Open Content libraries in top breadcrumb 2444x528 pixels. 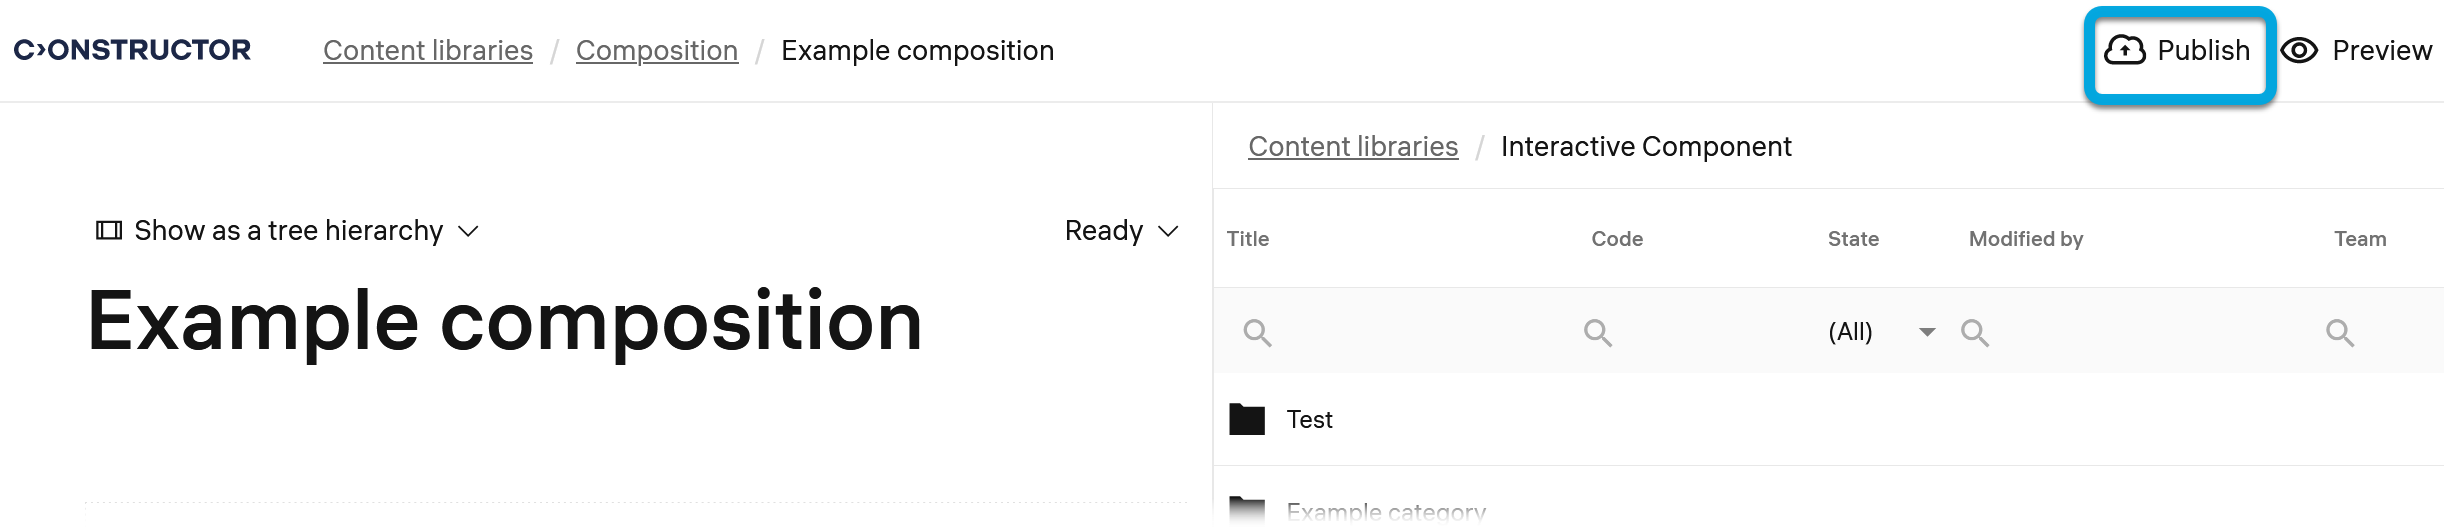[x=427, y=50]
